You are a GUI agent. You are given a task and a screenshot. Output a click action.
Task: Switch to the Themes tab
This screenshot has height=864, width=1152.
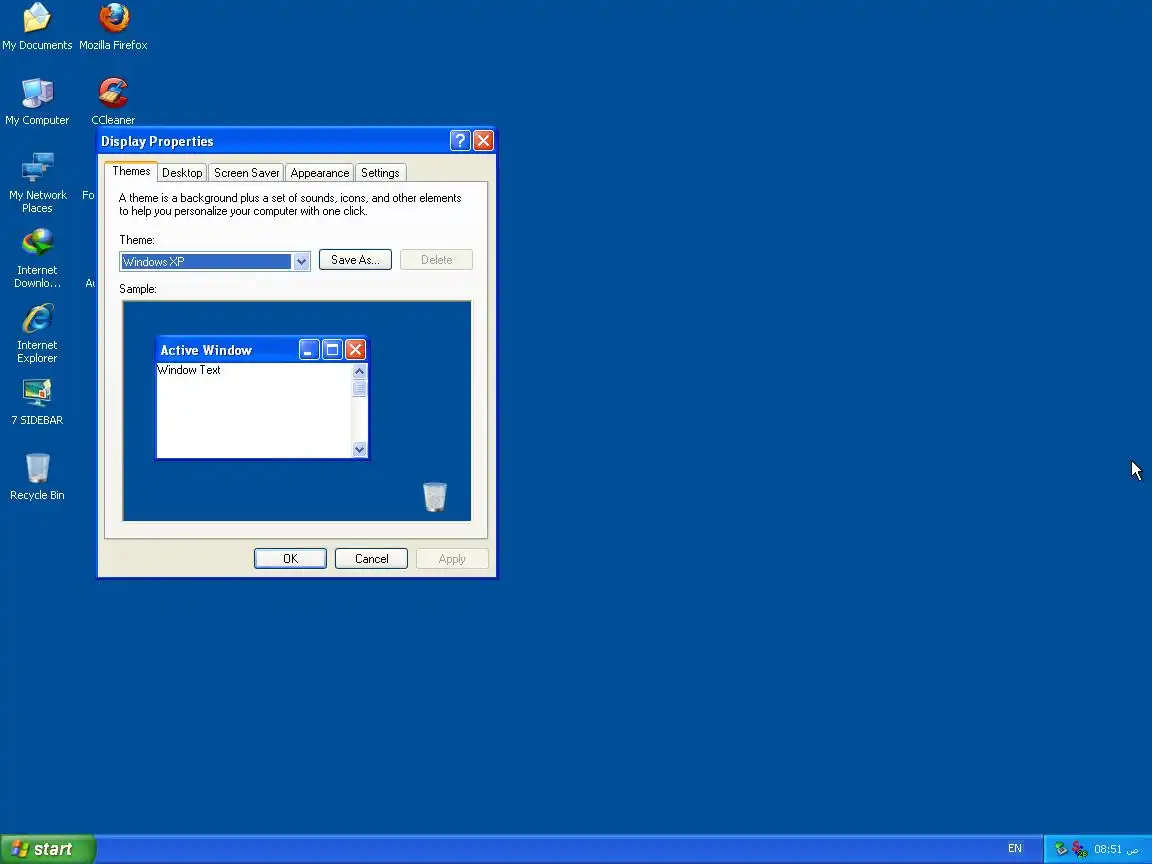coord(131,171)
